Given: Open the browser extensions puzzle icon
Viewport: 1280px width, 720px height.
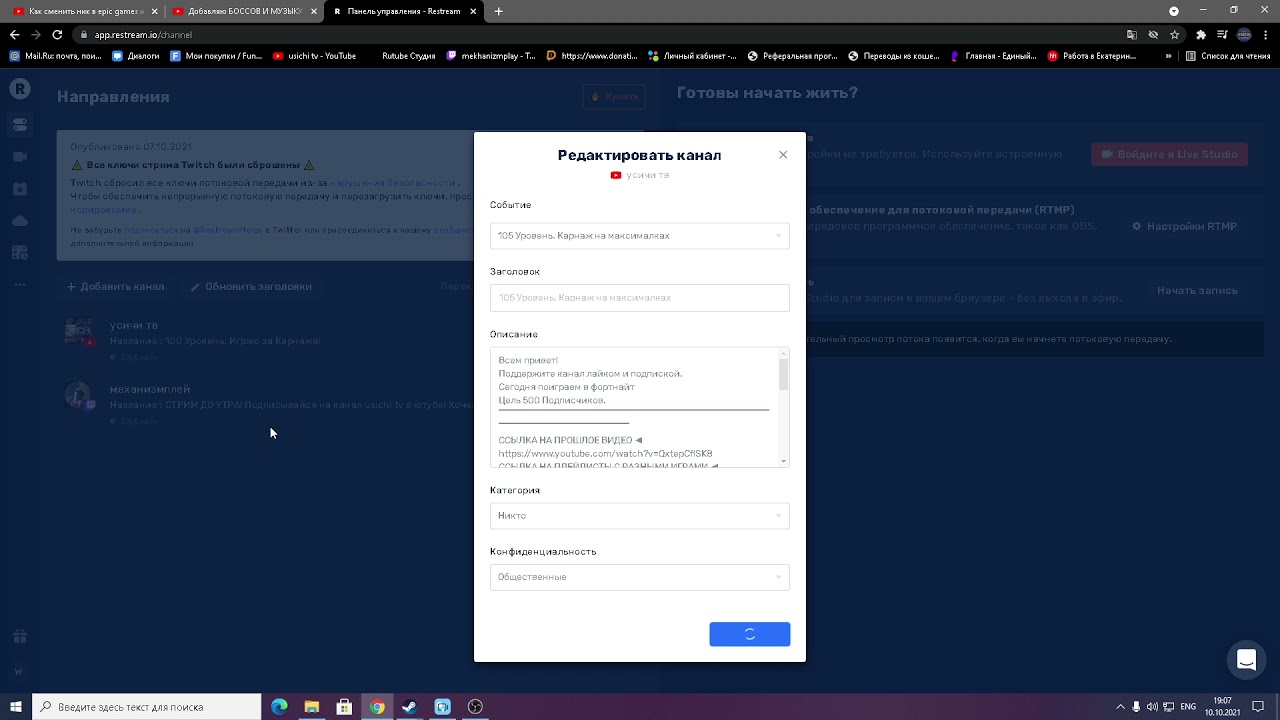Looking at the screenshot, I should click(1201, 34).
